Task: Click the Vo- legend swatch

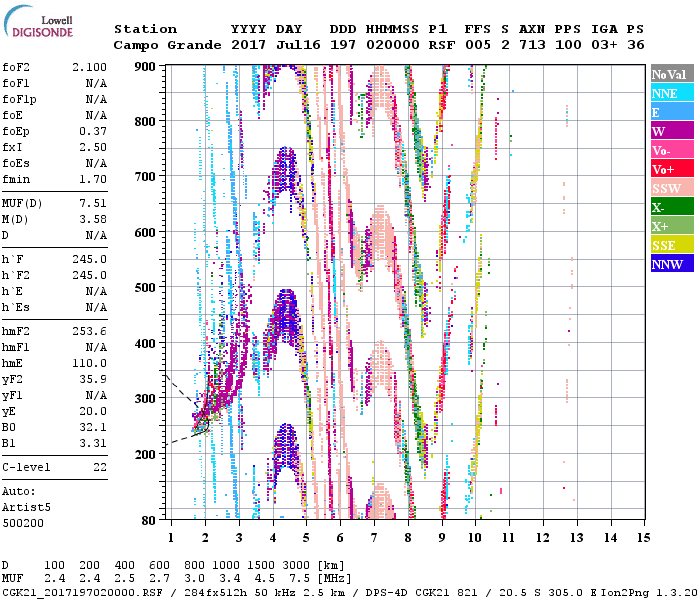Action: 672,150
